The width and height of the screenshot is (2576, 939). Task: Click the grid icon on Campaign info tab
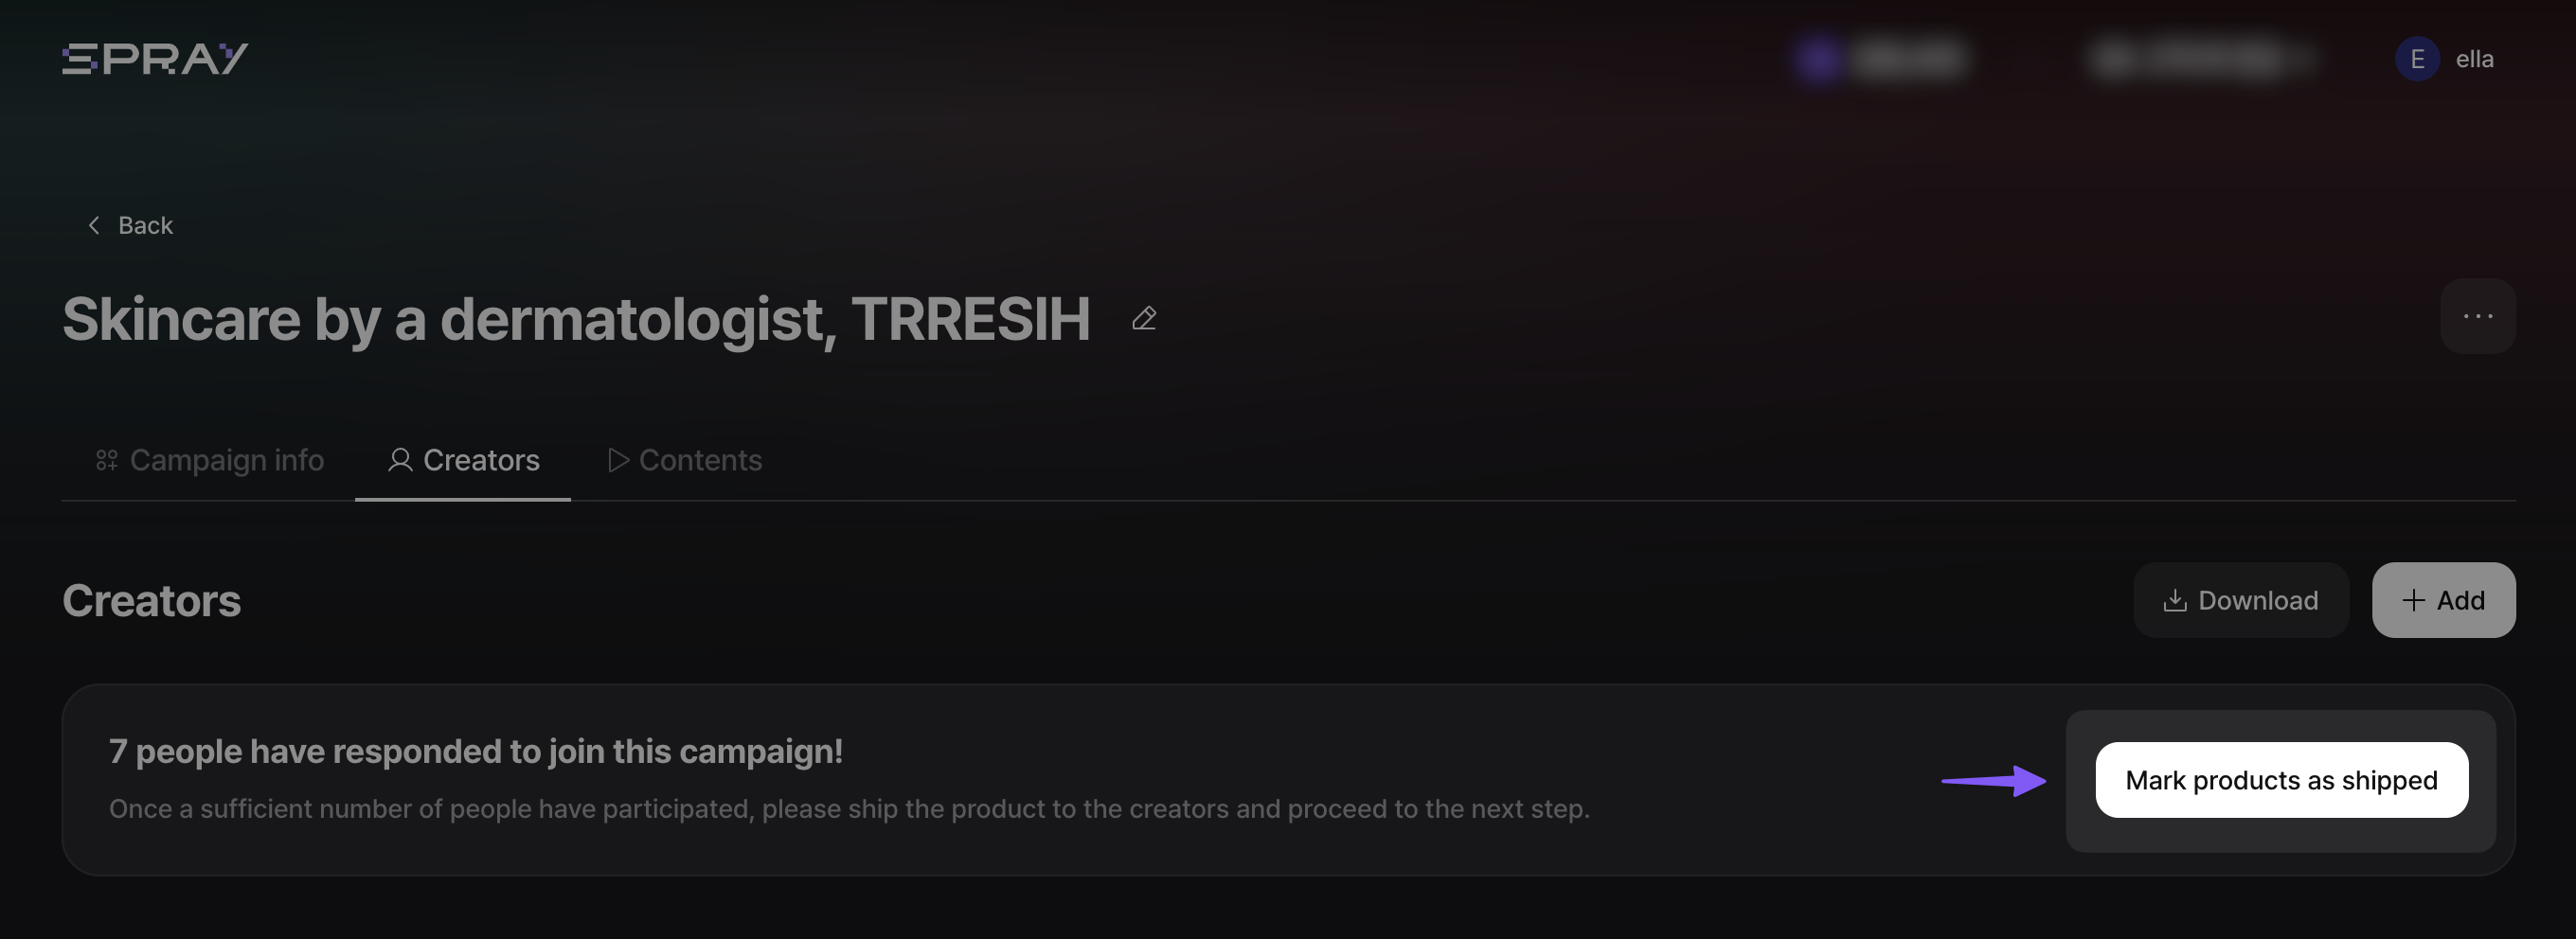click(106, 460)
